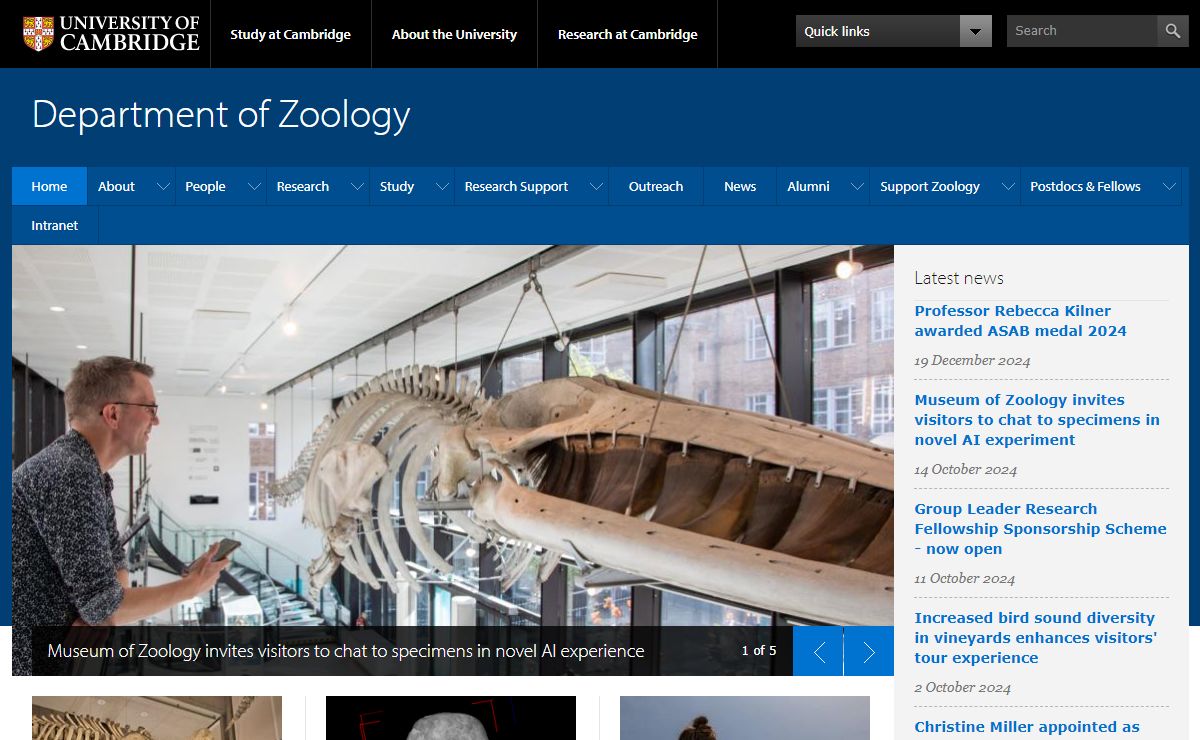This screenshot has width=1200, height=740.
Task: Open the dark middle thumbnail below the carousel
Action: (x=451, y=718)
